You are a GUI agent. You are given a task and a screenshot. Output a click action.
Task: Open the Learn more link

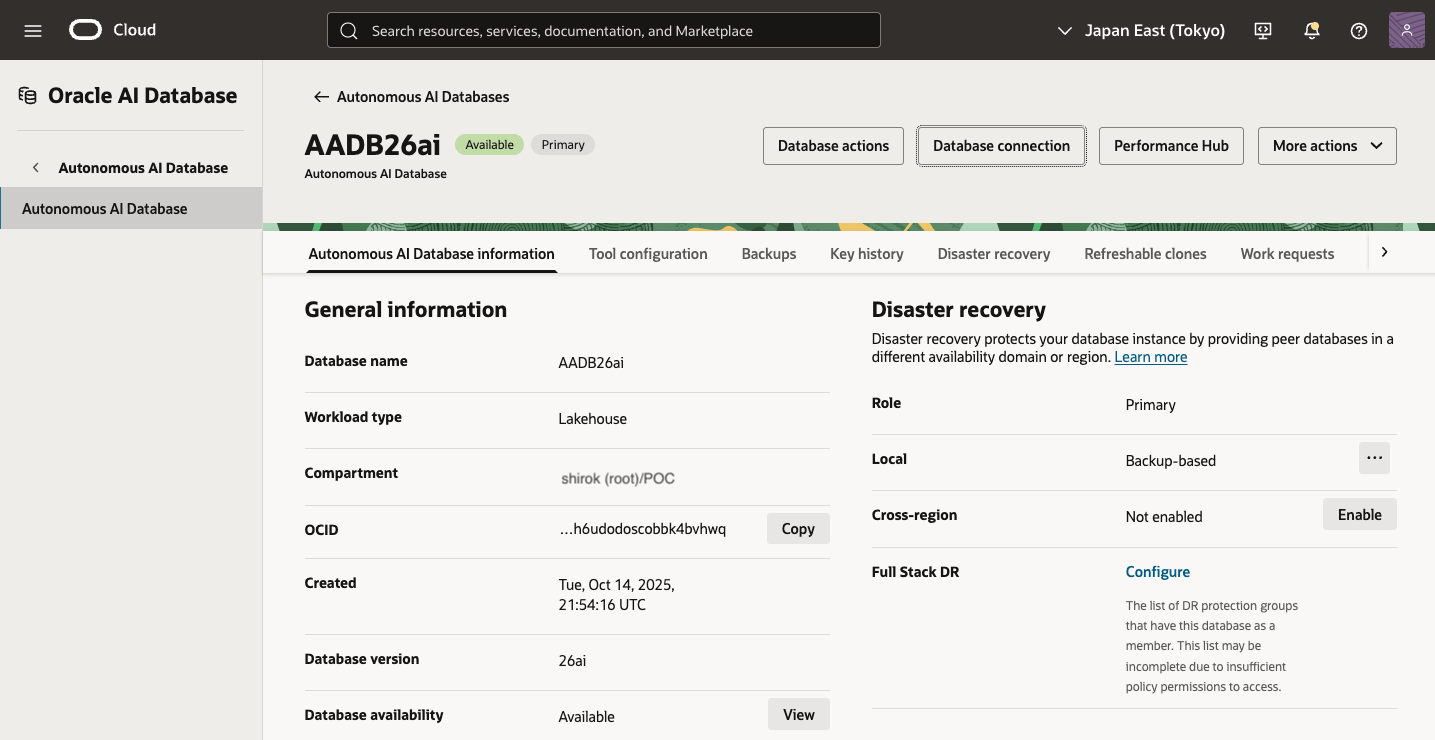coord(1151,357)
